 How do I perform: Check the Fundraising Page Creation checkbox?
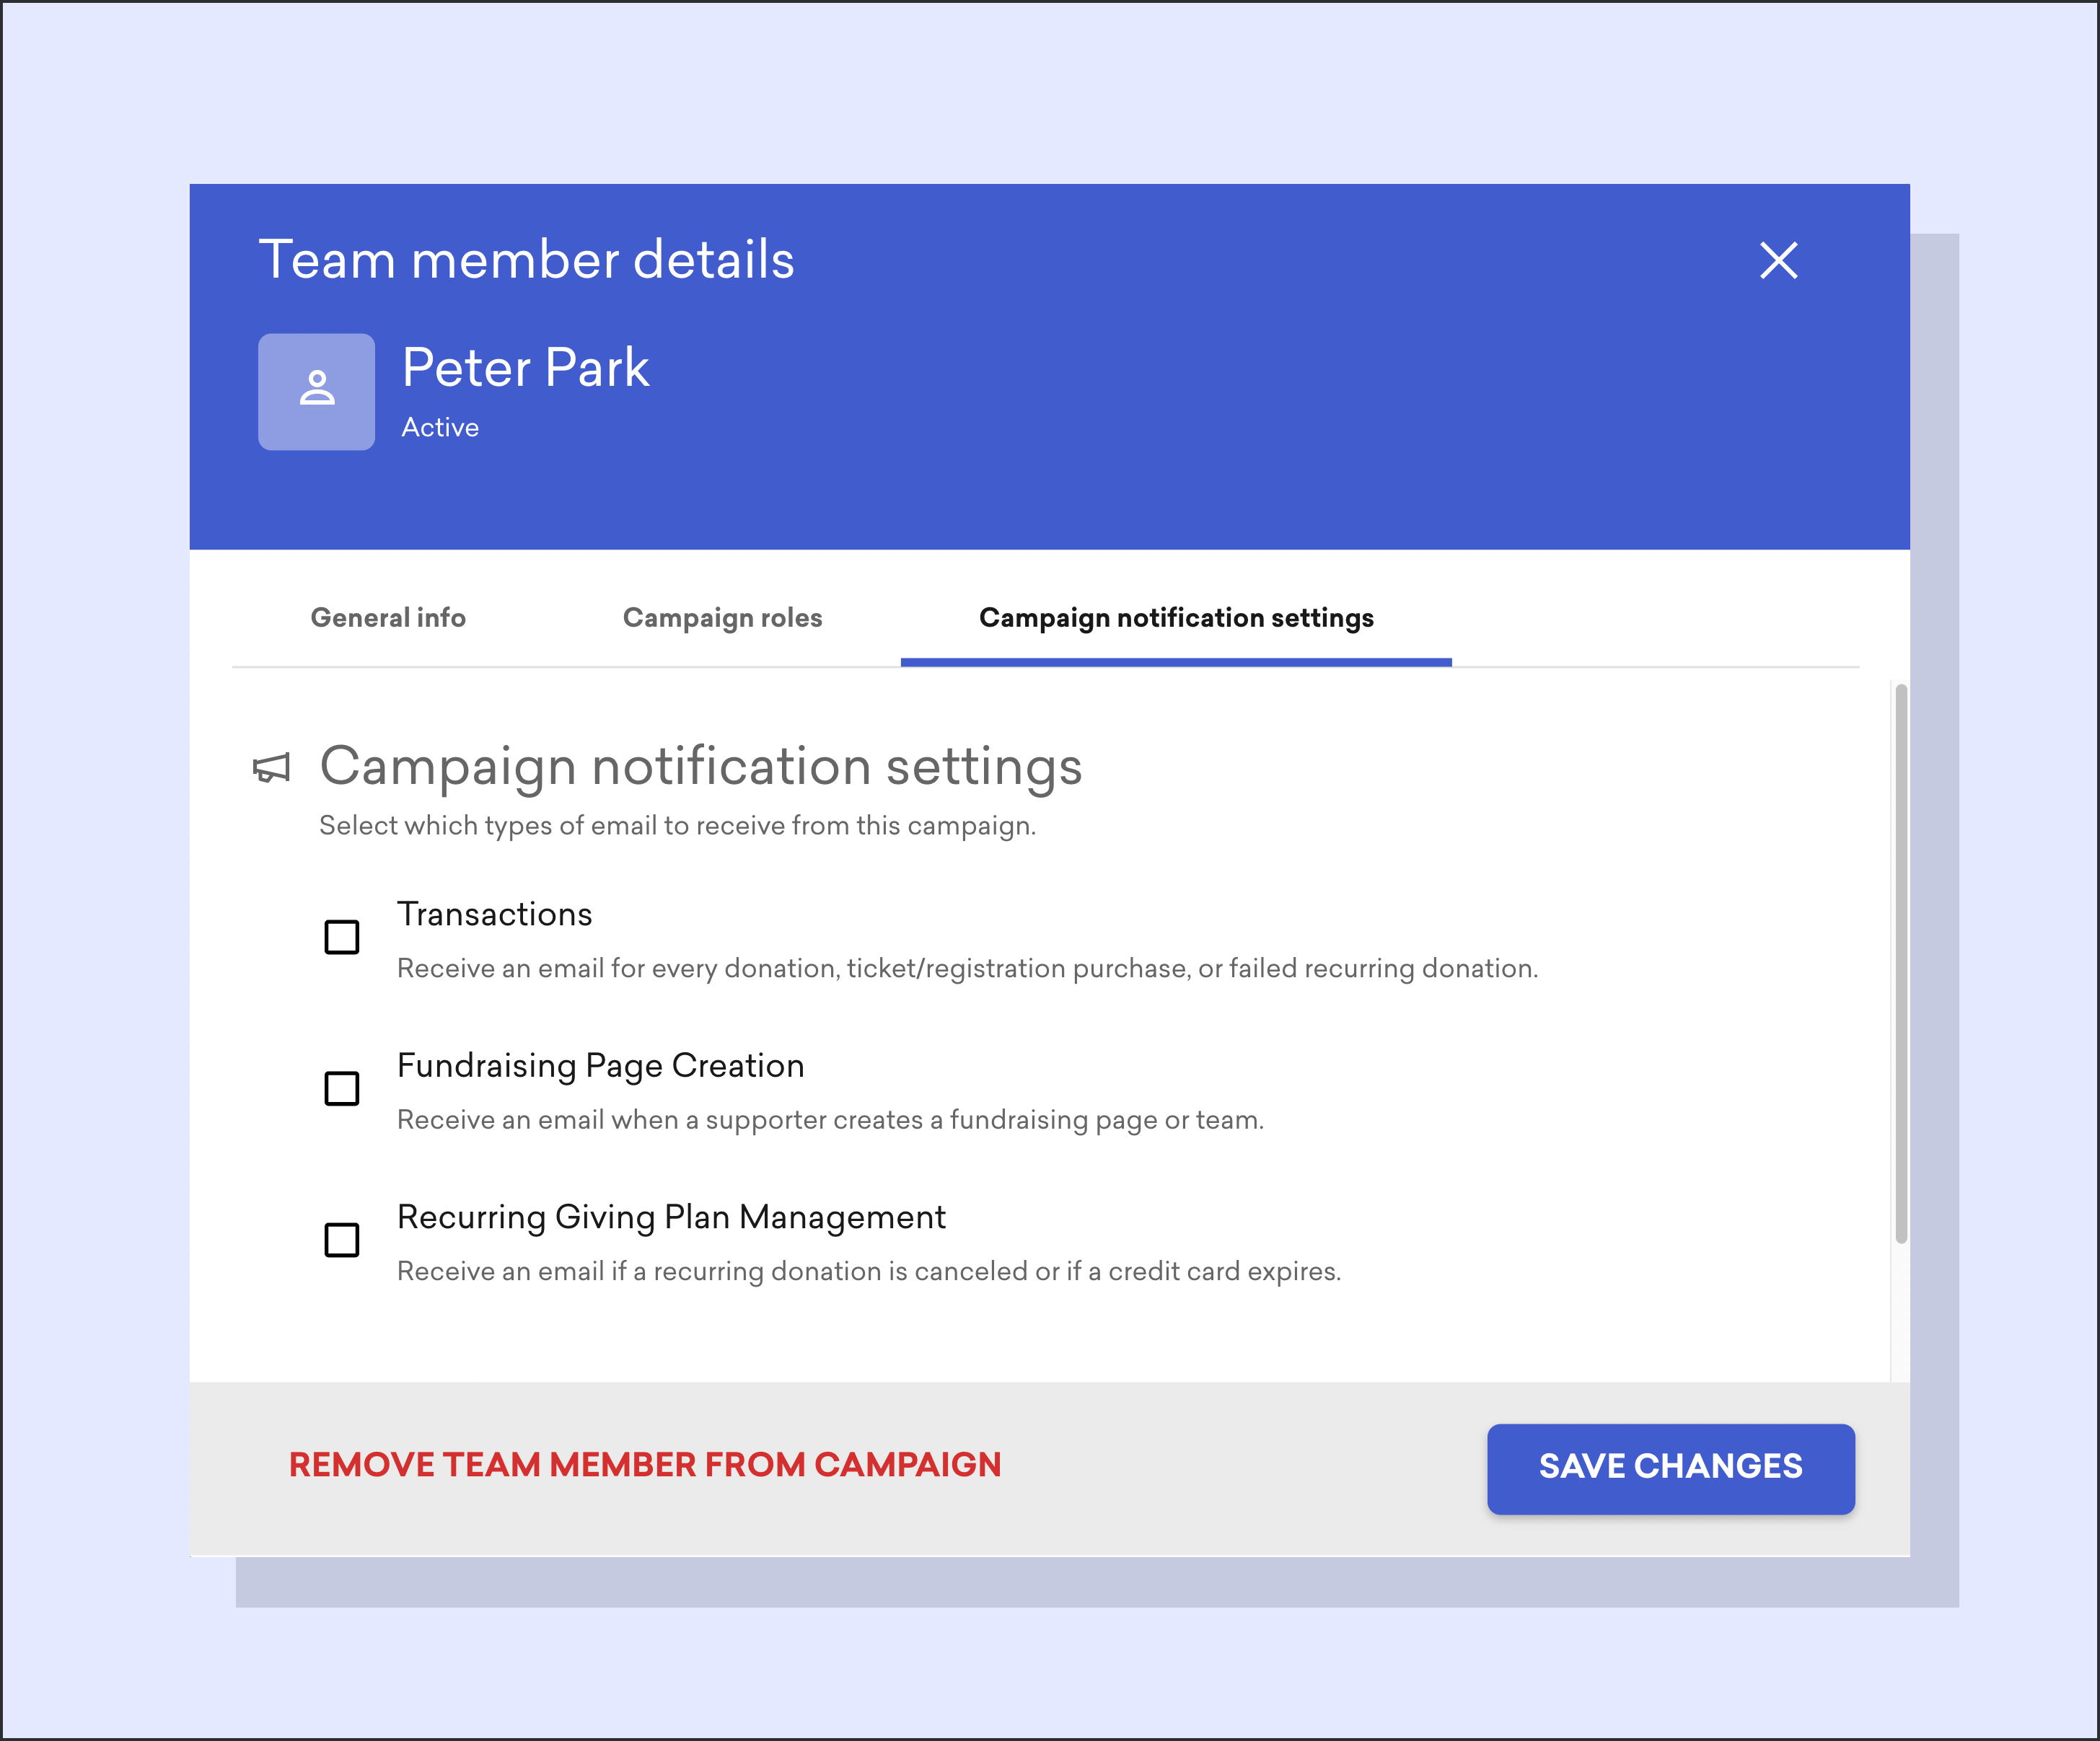[342, 1088]
